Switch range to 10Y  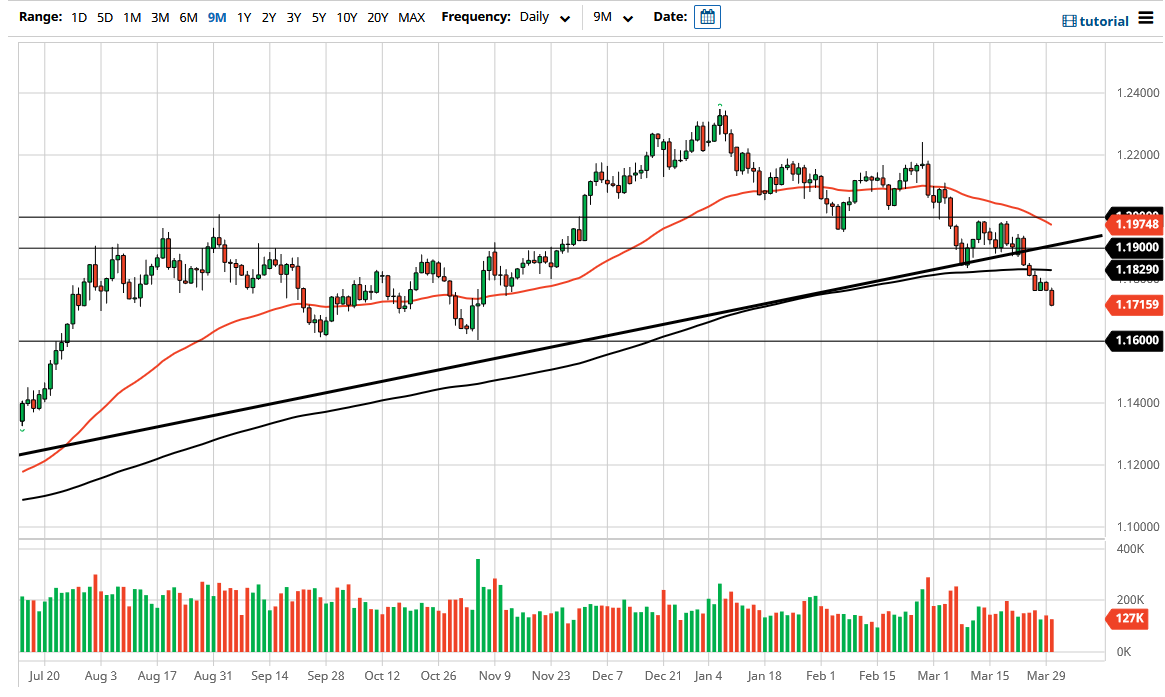coord(347,17)
